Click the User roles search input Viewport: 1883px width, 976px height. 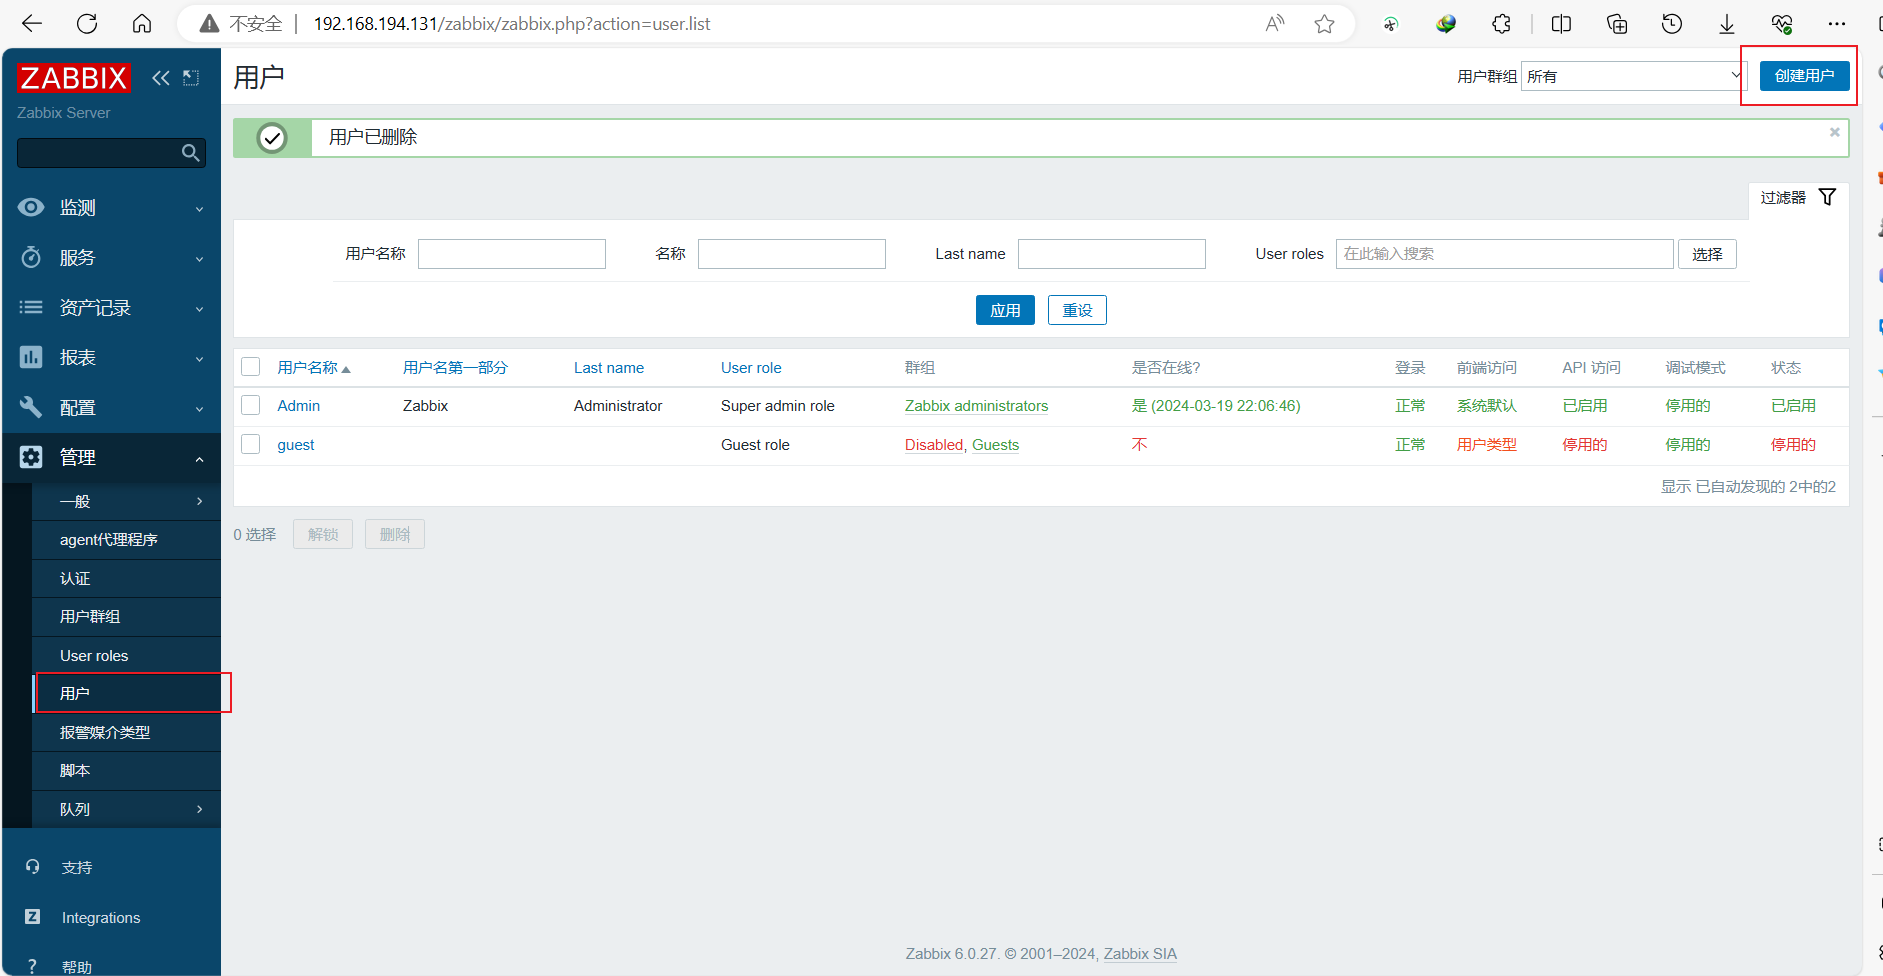(x=1504, y=254)
